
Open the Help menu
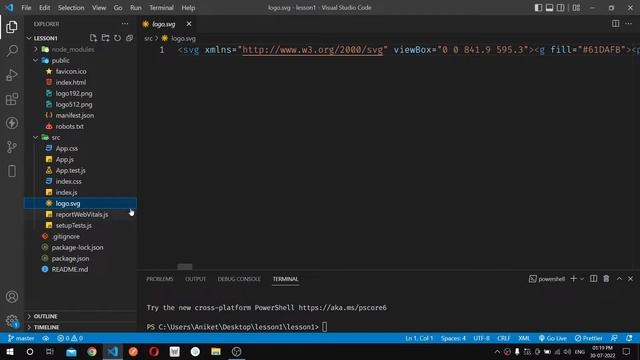188,8
